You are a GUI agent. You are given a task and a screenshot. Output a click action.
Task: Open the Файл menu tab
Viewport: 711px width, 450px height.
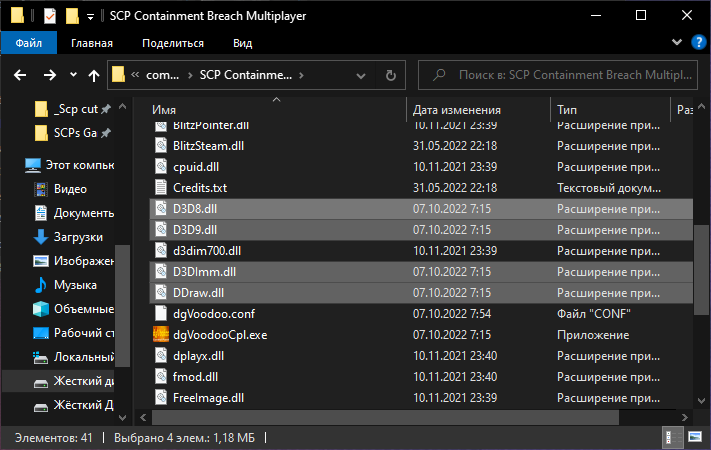(28, 43)
